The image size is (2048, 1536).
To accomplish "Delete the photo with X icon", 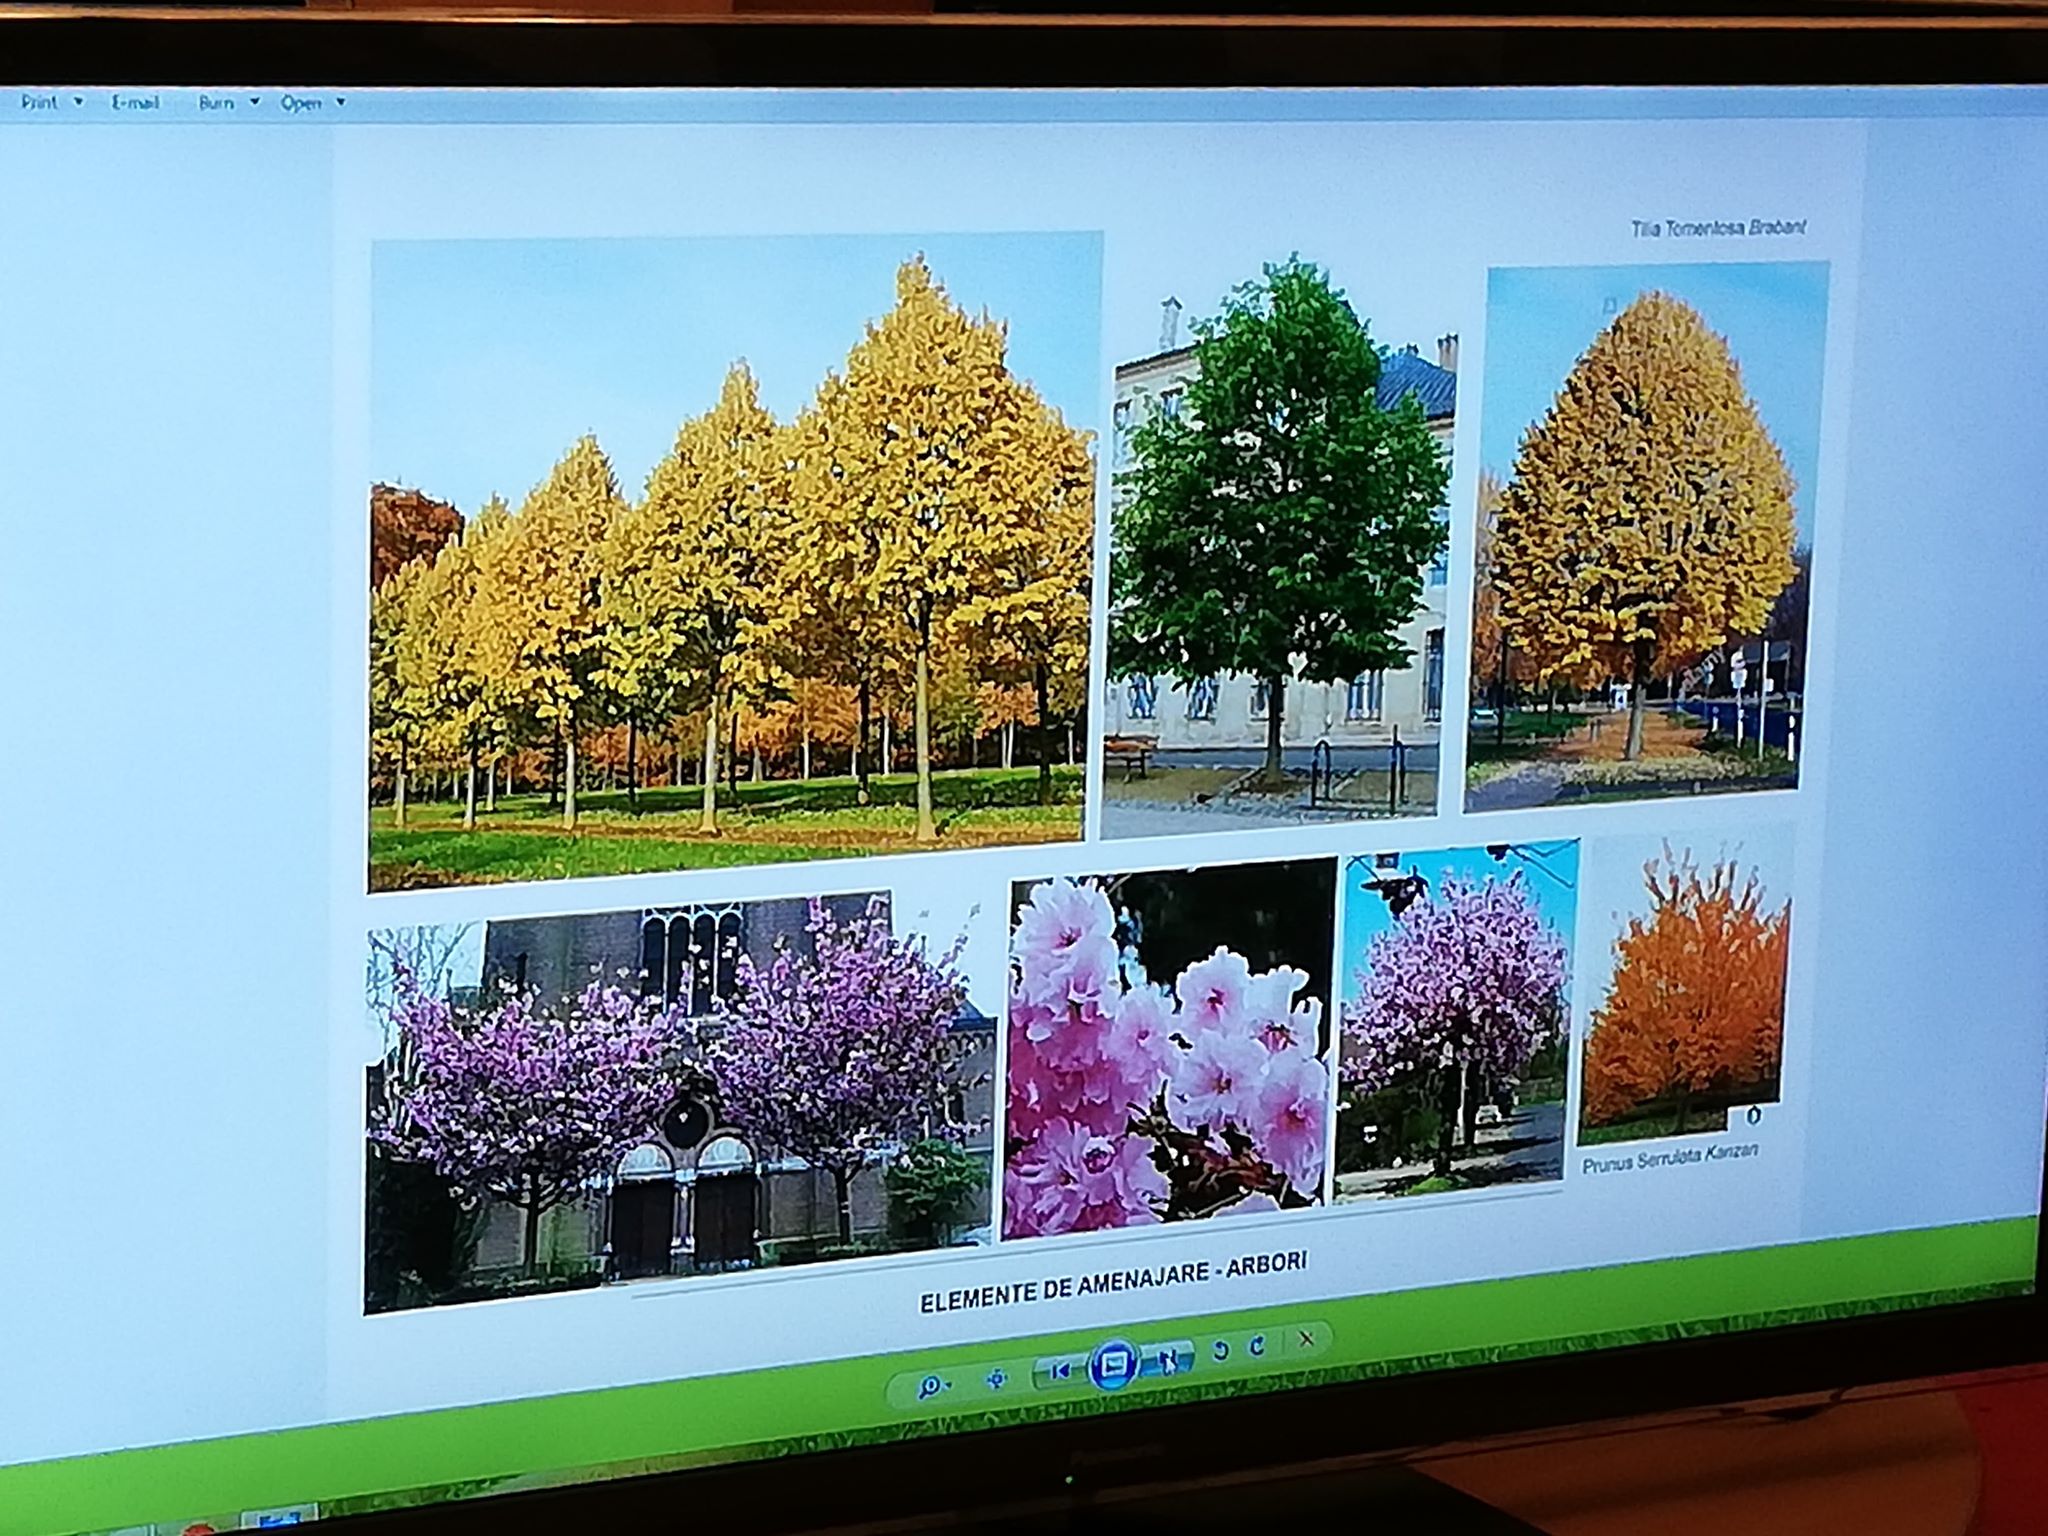I will 1306,1339.
